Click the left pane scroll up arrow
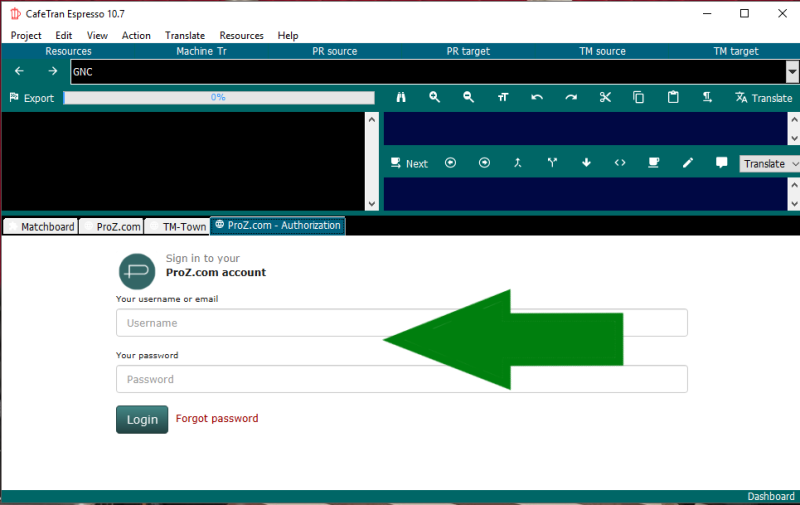 (x=371, y=120)
